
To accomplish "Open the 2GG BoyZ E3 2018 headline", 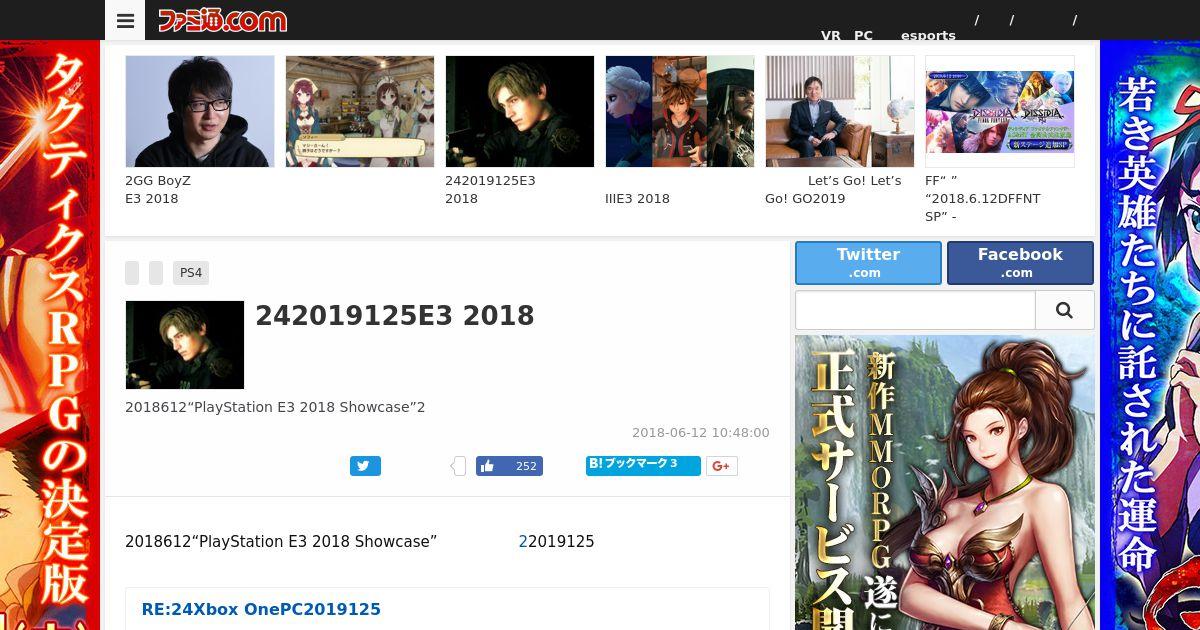I will click(158, 190).
